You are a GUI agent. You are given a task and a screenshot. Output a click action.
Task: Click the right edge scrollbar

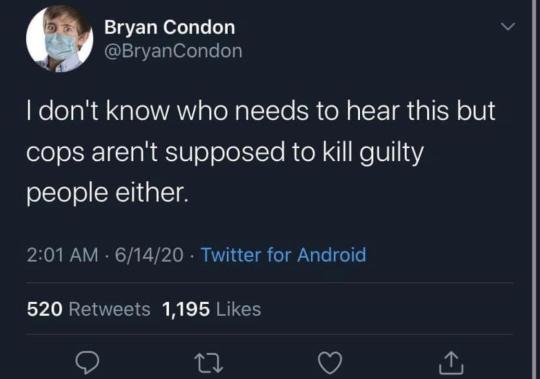[536, 189]
